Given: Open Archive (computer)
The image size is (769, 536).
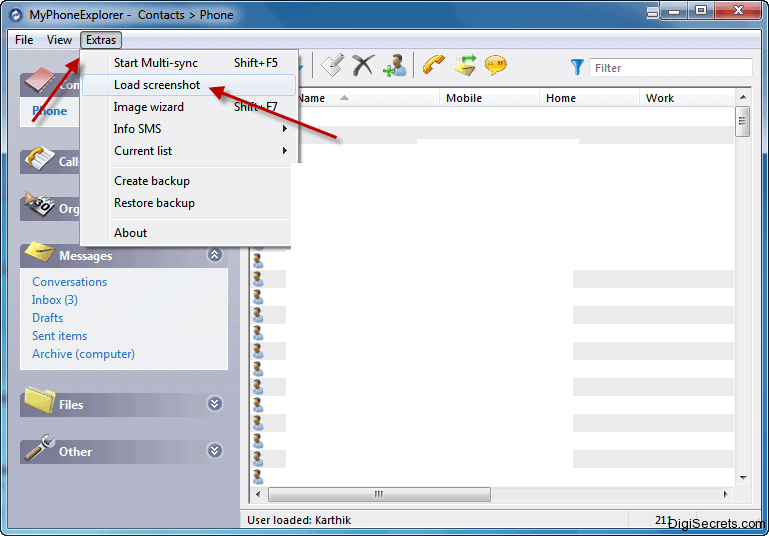Looking at the screenshot, I should click(83, 354).
